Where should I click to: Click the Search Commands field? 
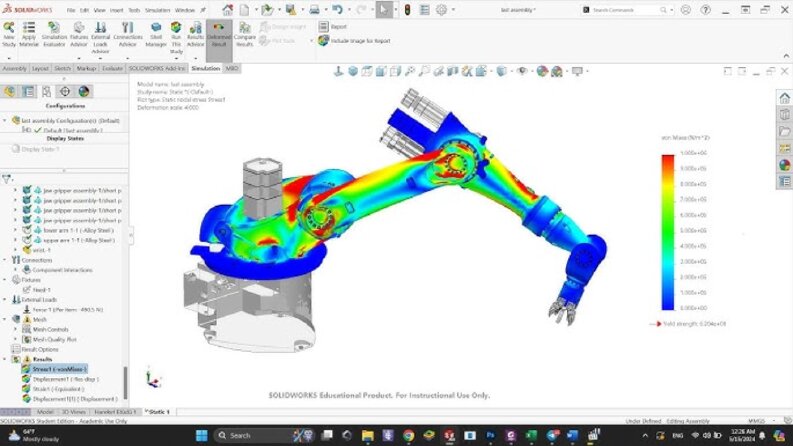point(626,10)
